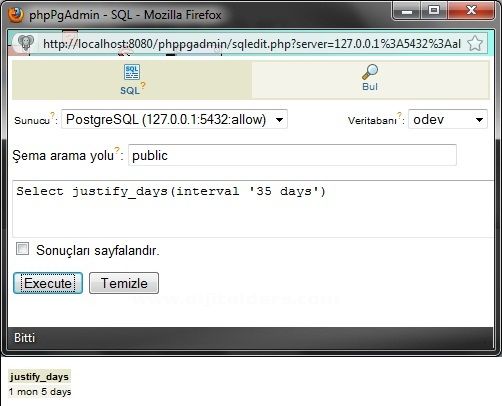Open the Sunucu PostgreSQL server dropdown

(174, 119)
